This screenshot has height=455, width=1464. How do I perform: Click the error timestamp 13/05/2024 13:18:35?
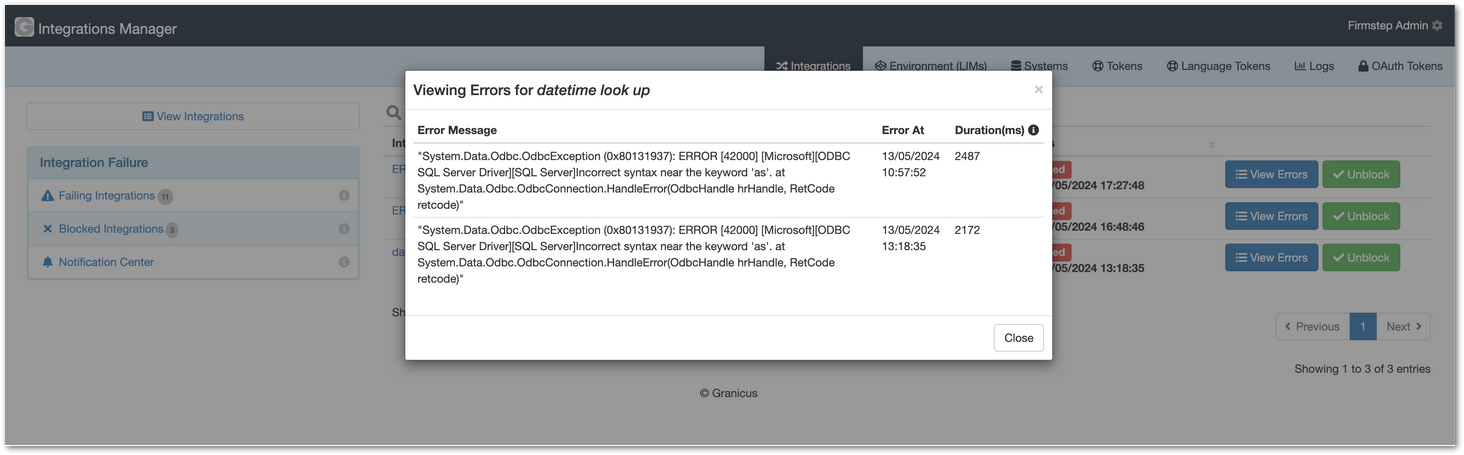(x=911, y=238)
